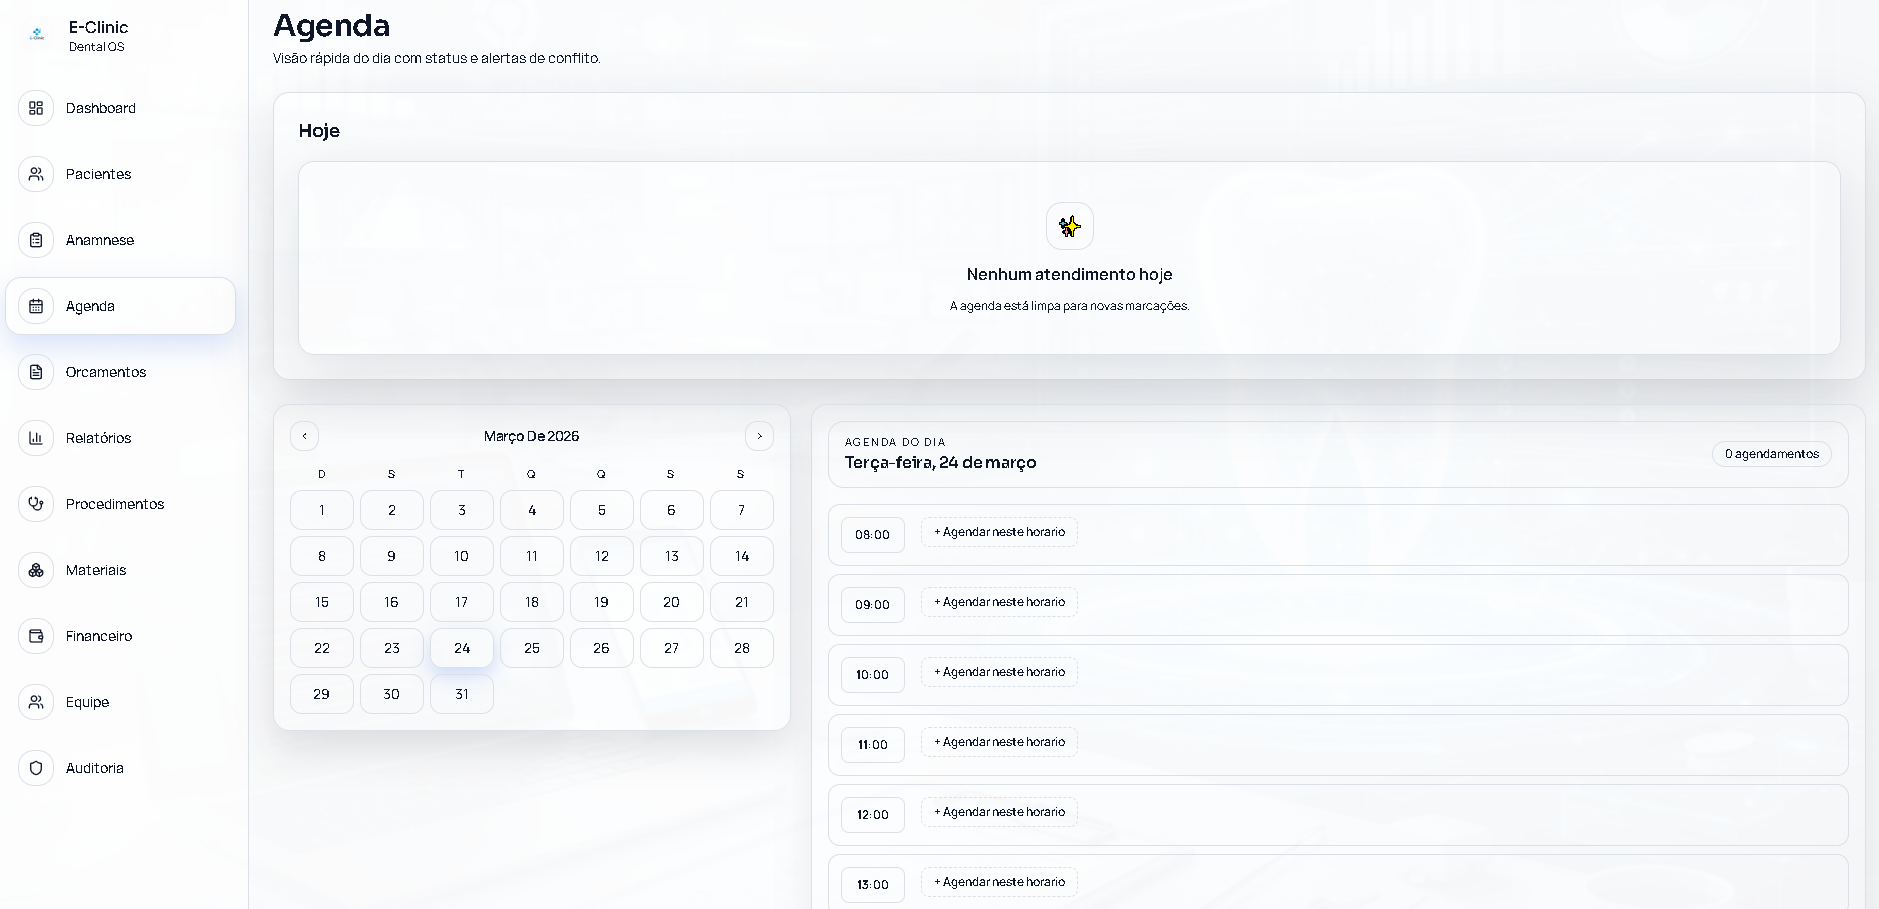The width and height of the screenshot is (1879, 909).
Task: Select the Pacientes people icon
Action: point(36,174)
